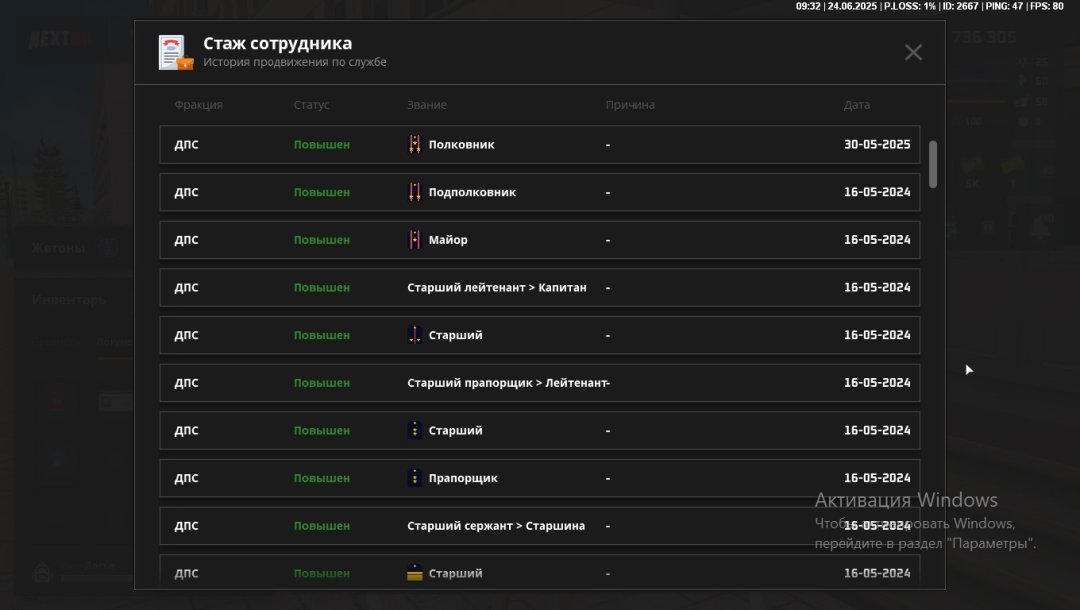
Task: Select the Старший сержант > Старшина entry
Action: coord(496,526)
